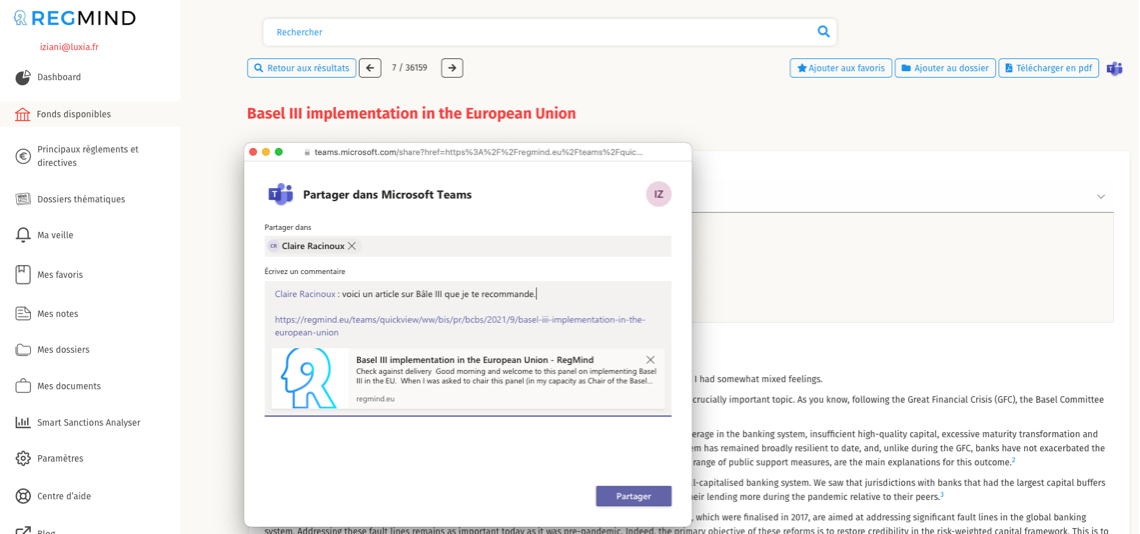Go to next result arrow
The width and height of the screenshot is (1140, 534).
click(452, 68)
